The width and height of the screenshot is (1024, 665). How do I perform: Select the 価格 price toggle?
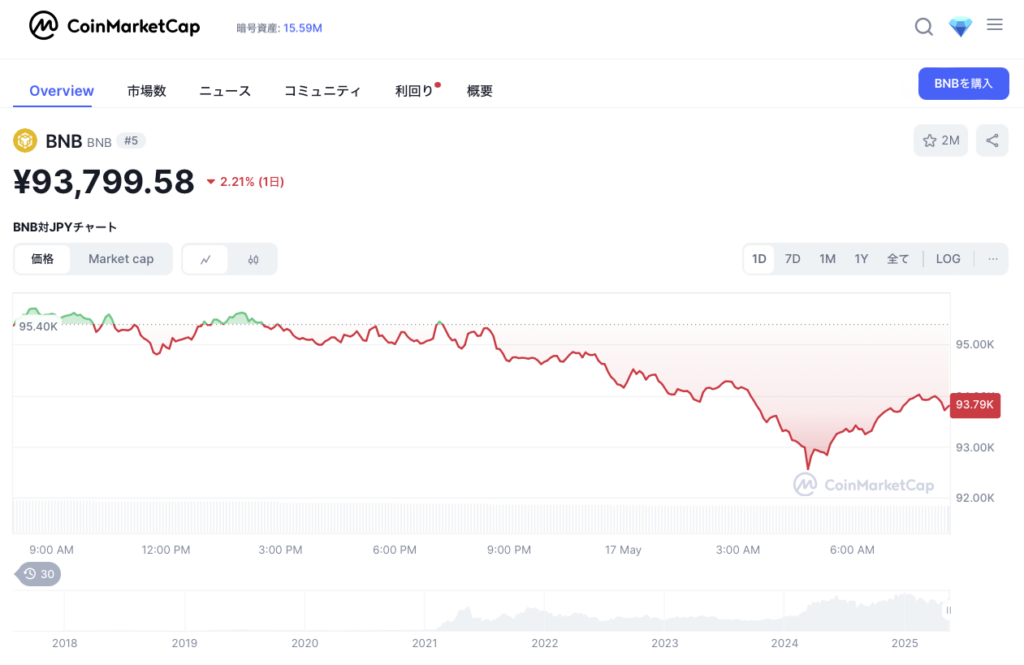pos(42,259)
